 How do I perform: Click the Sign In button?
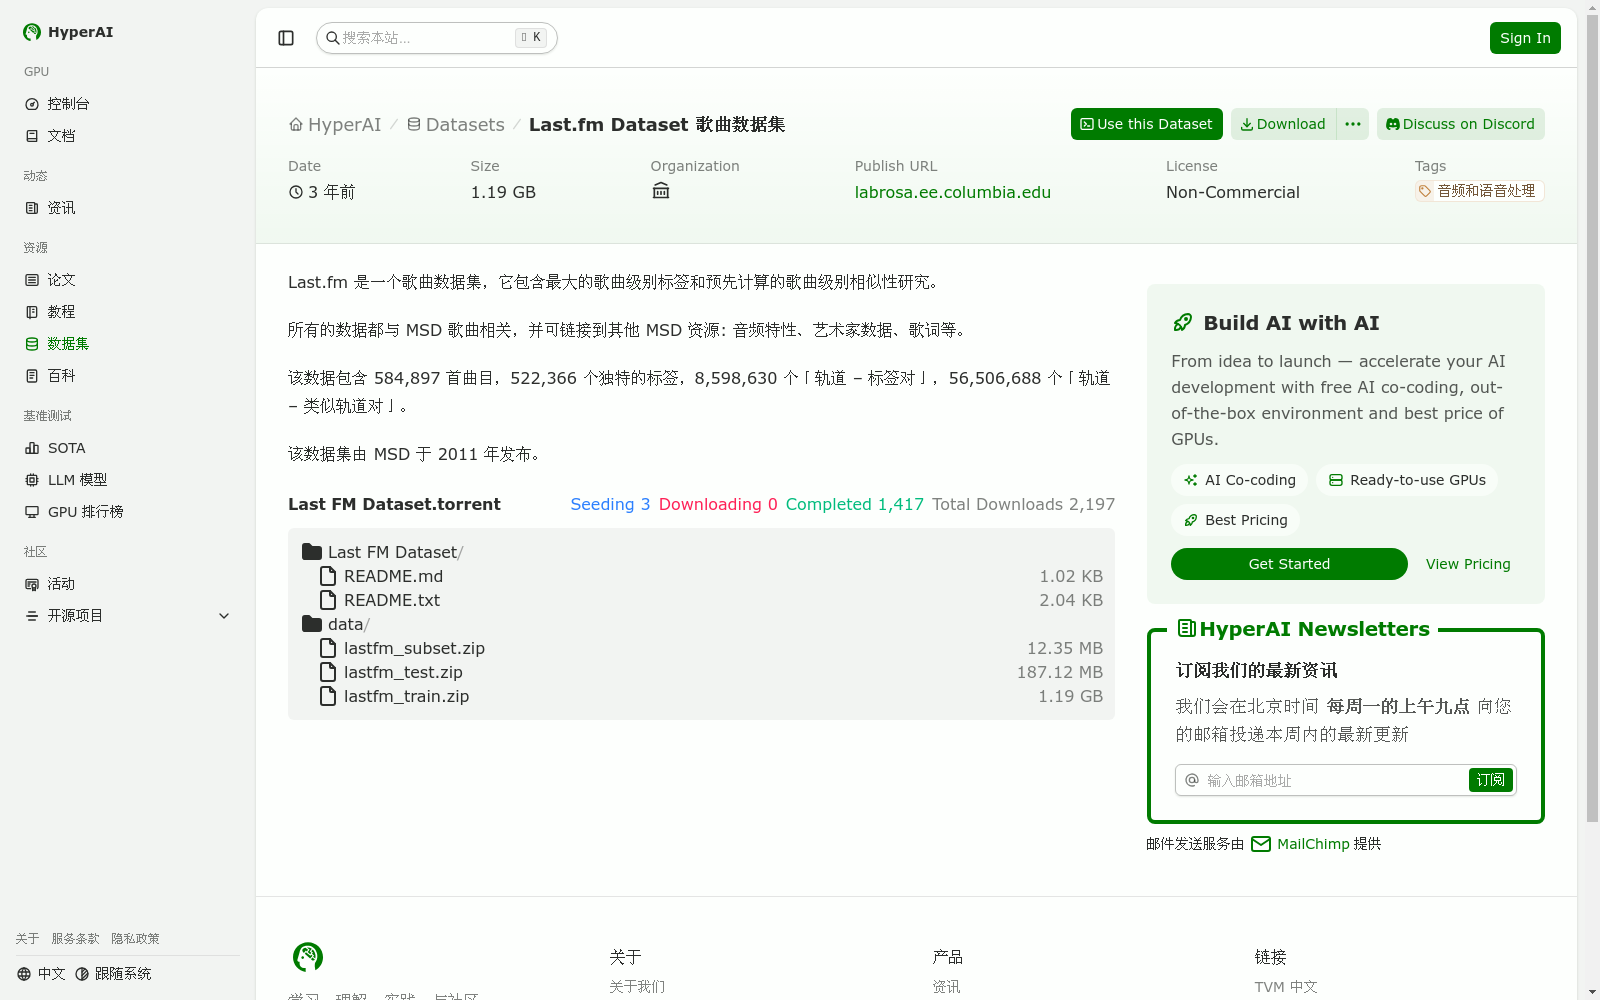coord(1525,38)
